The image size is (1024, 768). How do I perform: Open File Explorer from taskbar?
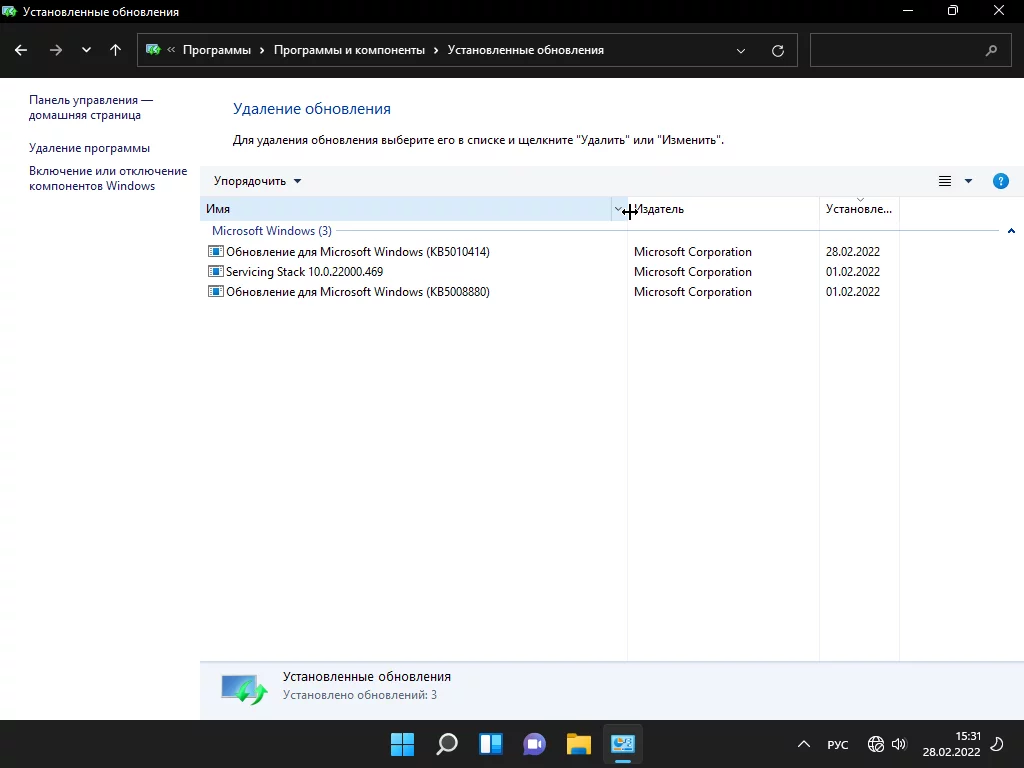point(579,744)
